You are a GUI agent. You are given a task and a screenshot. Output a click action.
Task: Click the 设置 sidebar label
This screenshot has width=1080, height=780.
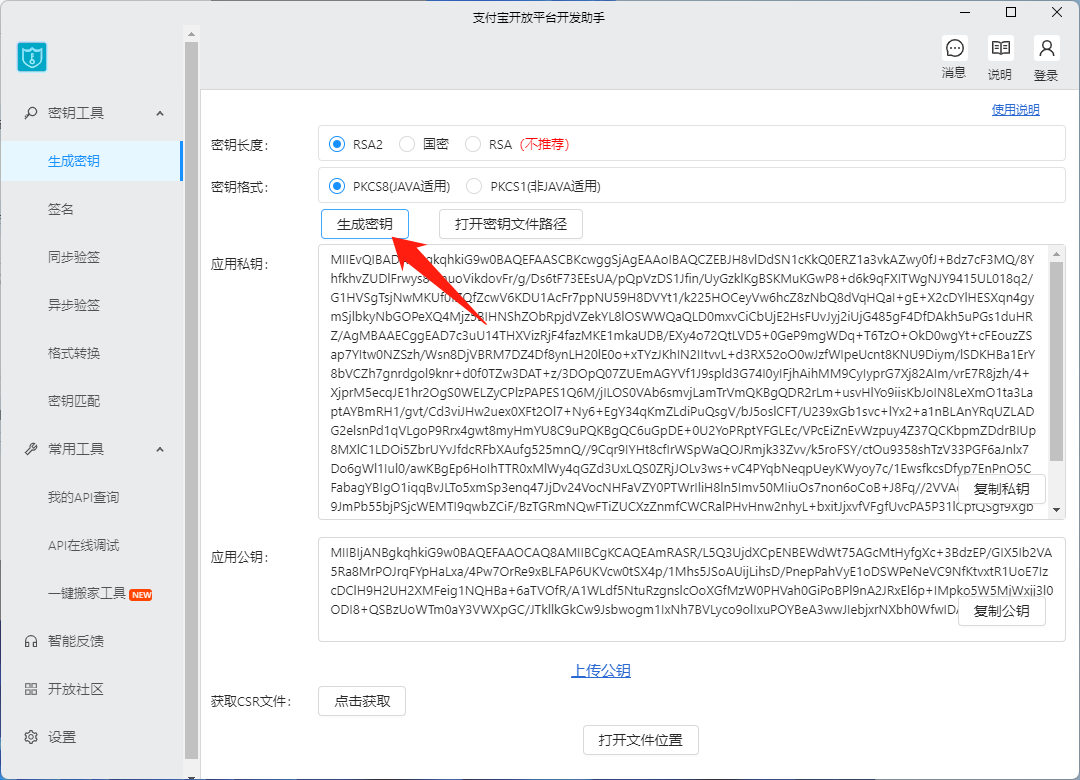(62, 737)
